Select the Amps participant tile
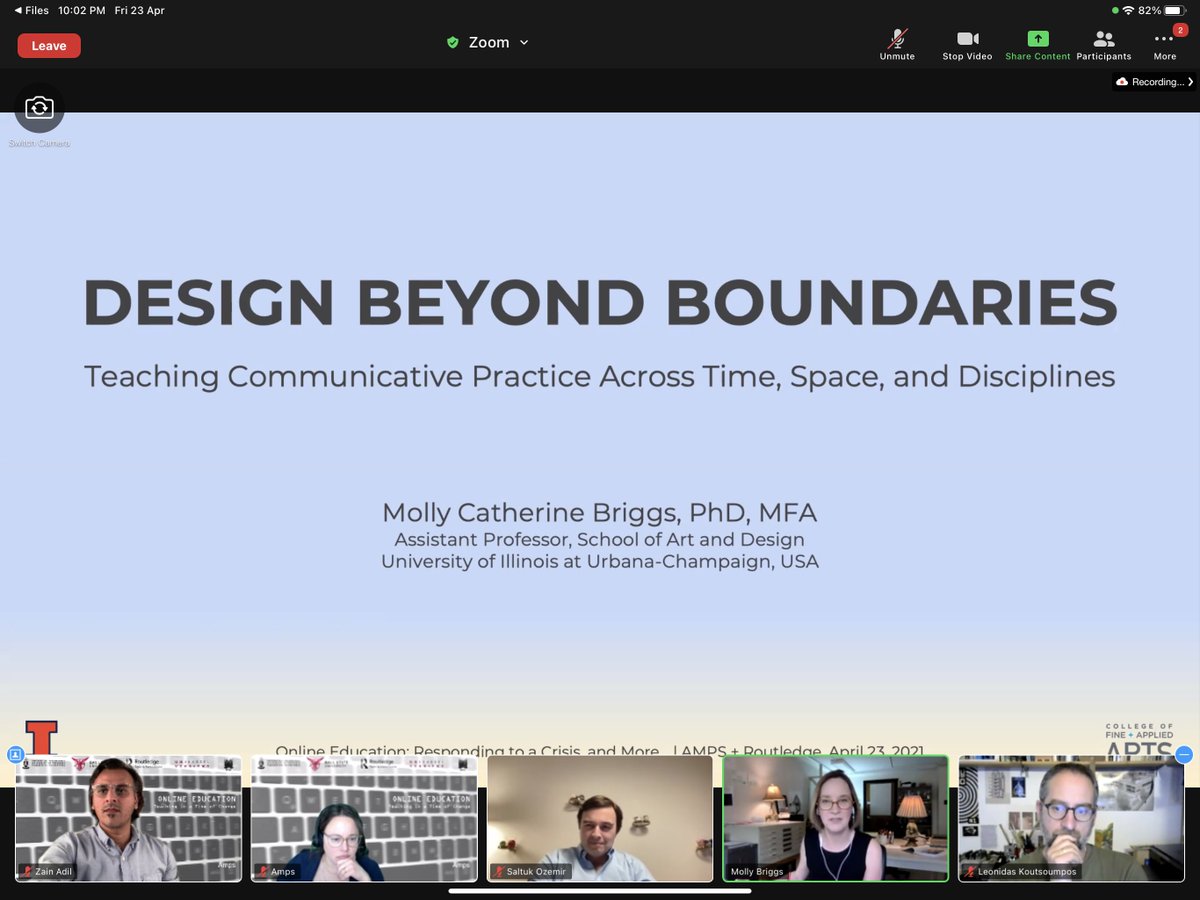The image size is (1200, 900). [x=364, y=818]
